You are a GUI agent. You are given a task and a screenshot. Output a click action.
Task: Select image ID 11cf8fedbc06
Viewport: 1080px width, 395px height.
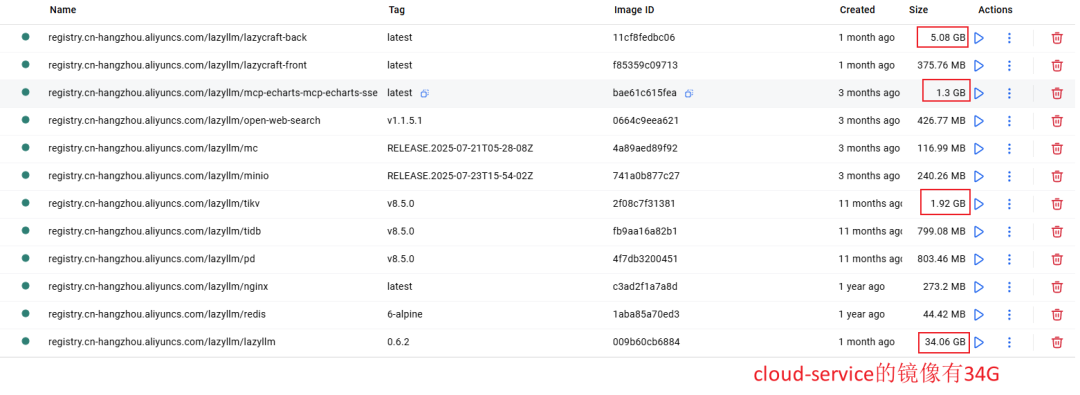pyautogui.click(x=644, y=37)
